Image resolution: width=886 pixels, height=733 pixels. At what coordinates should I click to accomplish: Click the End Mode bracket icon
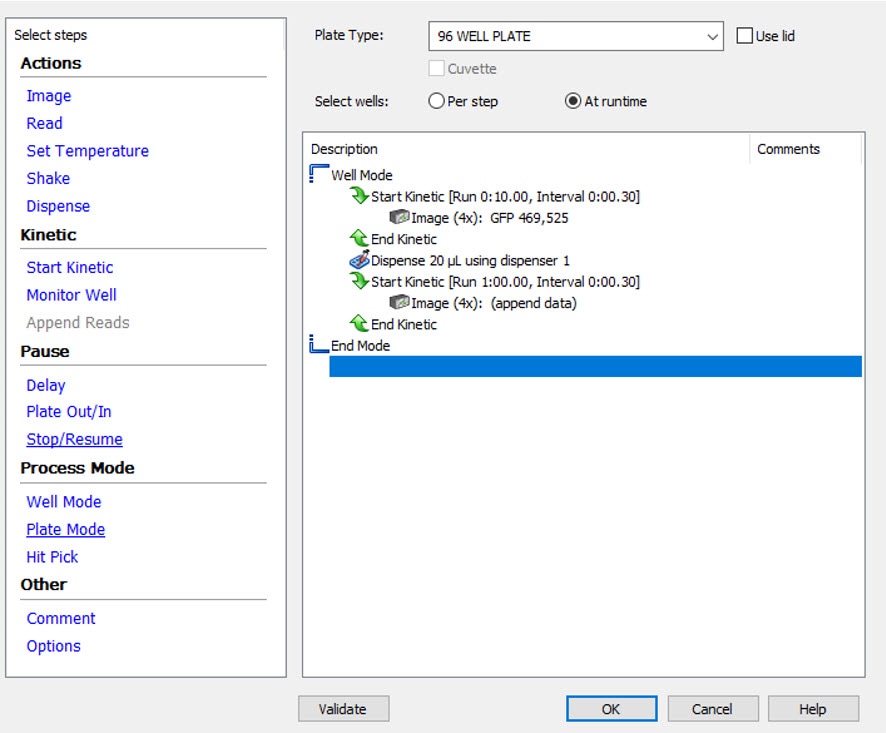319,345
